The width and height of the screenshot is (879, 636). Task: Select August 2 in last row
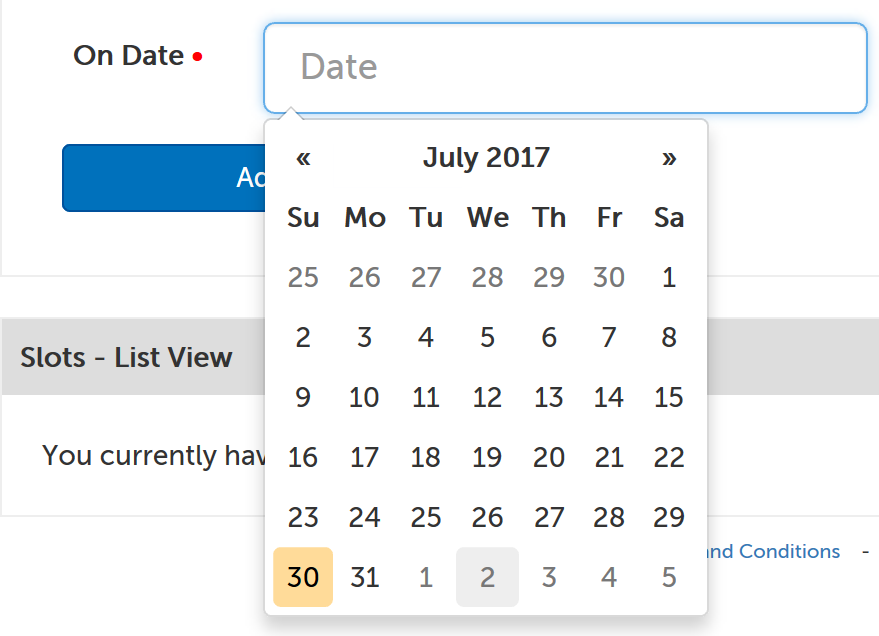tap(487, 577)
